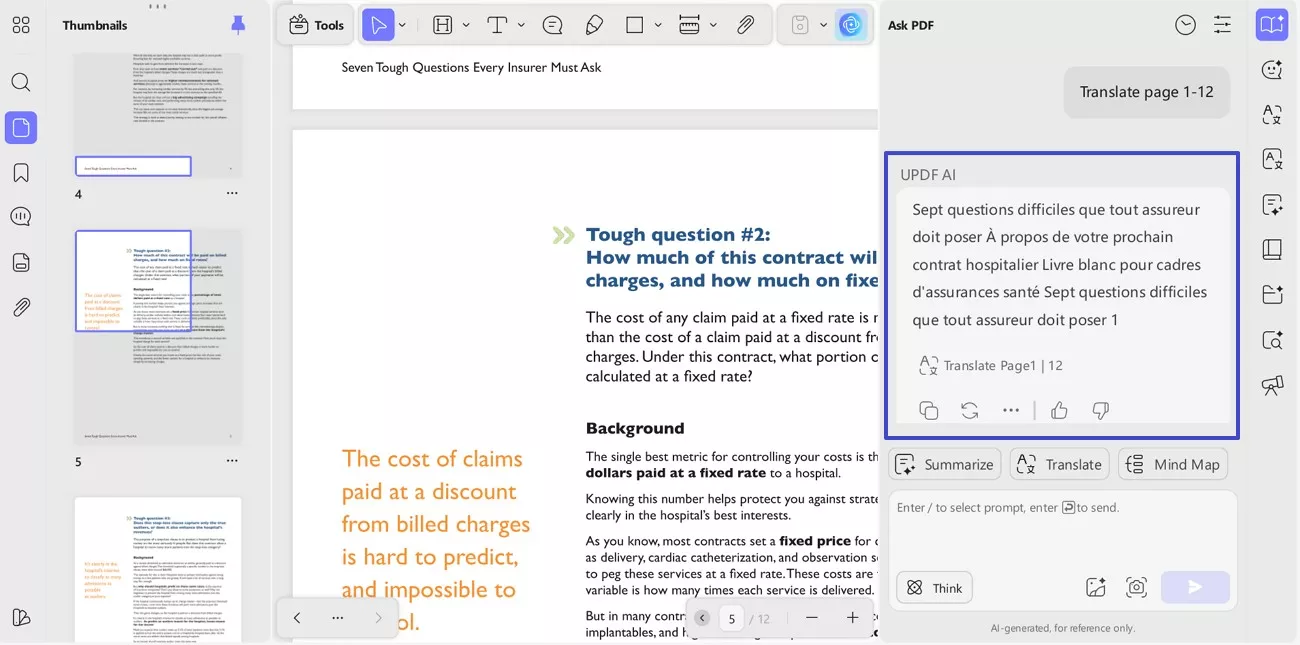Click the Summarize button
Image resolution: width=1300 pixels, height=645 pixels.
tap(944, 463)
